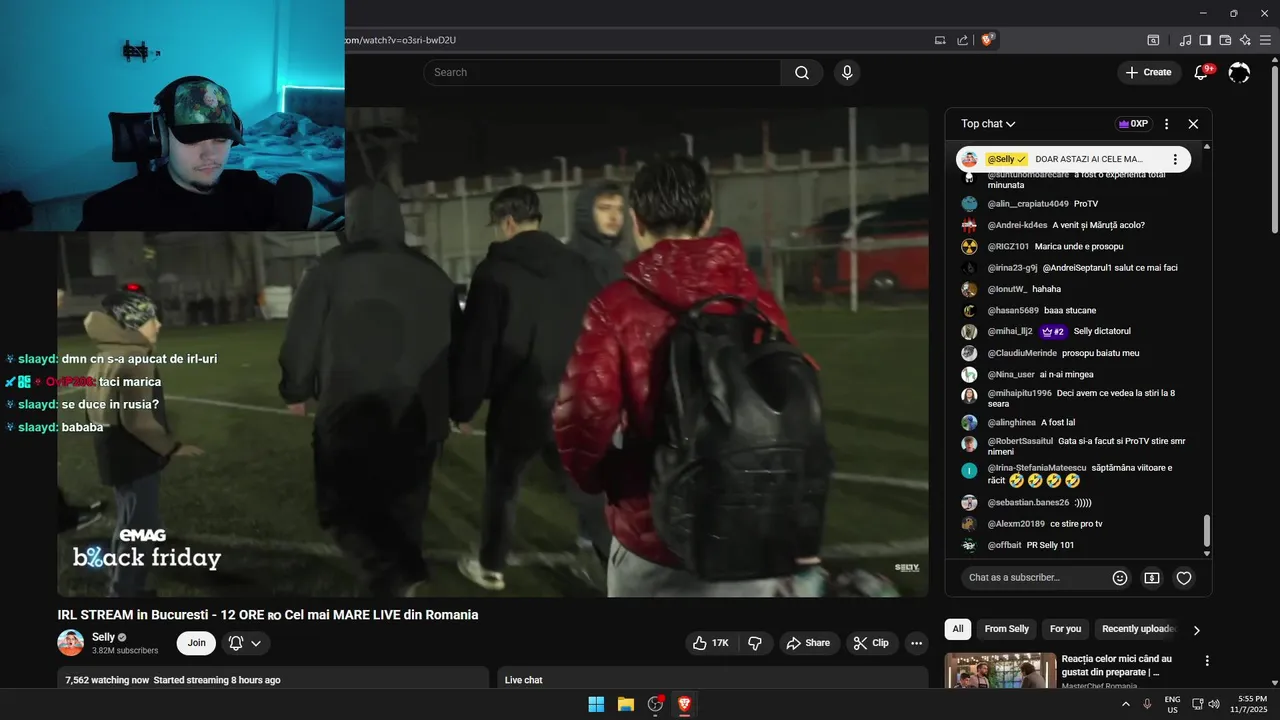Click the '7,562 watching now' description text
The height and width of the screenshot is (720, 1280).
click(107, 680)
